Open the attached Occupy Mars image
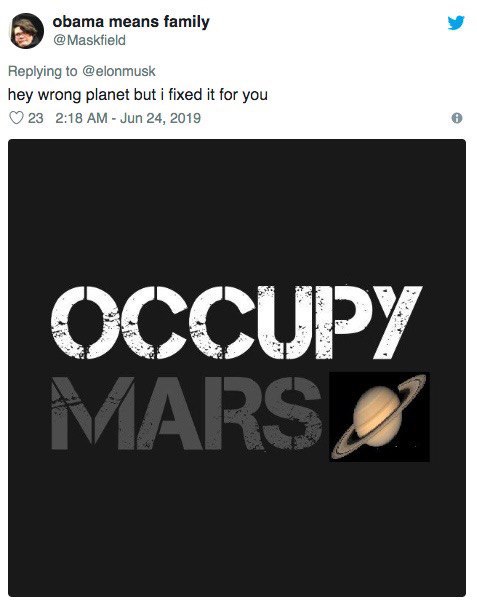Viewport: 477px width, 607px height. click(237, 368)
